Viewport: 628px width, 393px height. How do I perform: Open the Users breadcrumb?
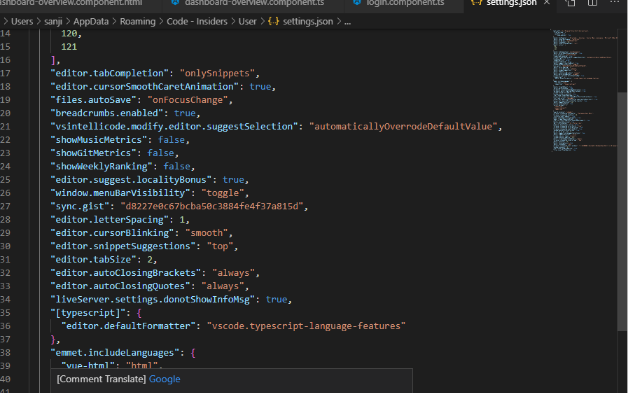click(22, 22)
